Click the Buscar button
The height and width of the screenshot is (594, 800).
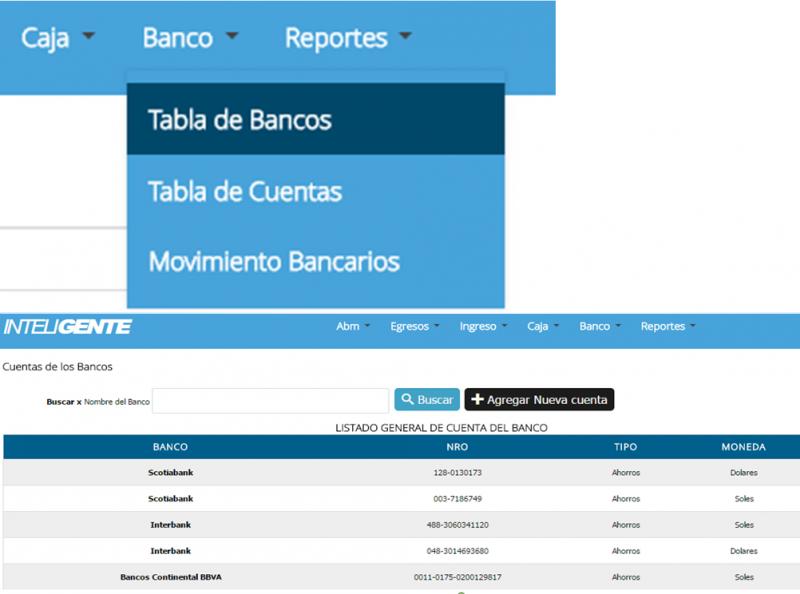coord(427,400)
